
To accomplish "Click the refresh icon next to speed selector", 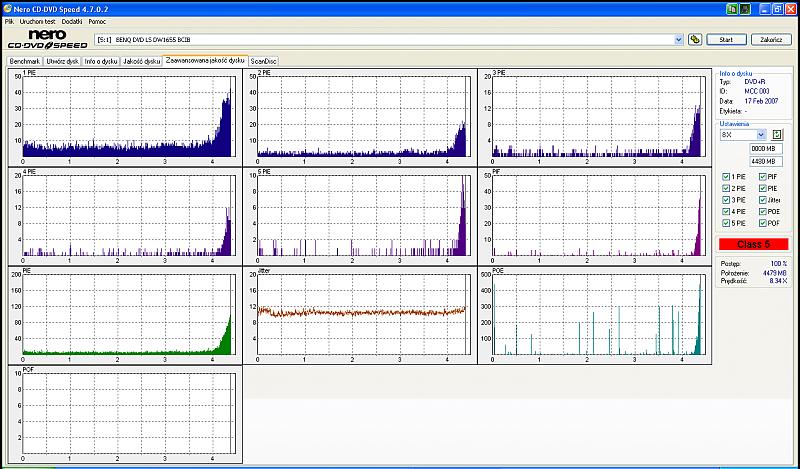I will point(776,134).
